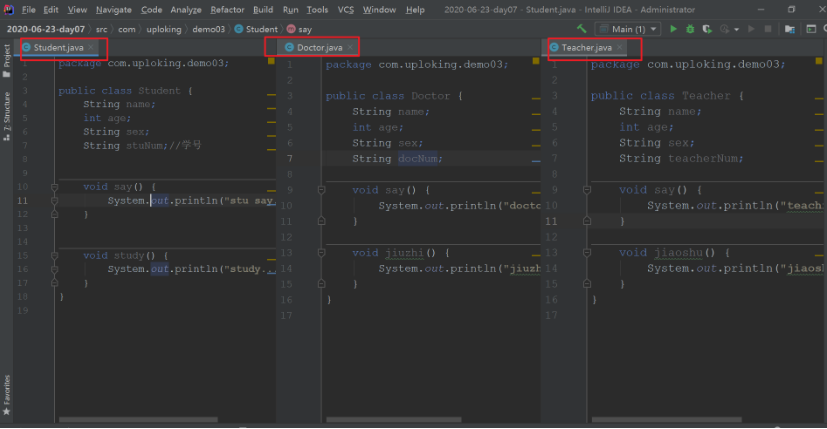Switch to the Teacher.java tab
The height and width of the screenshot is (429, 827).
click(x=586, y=47)
